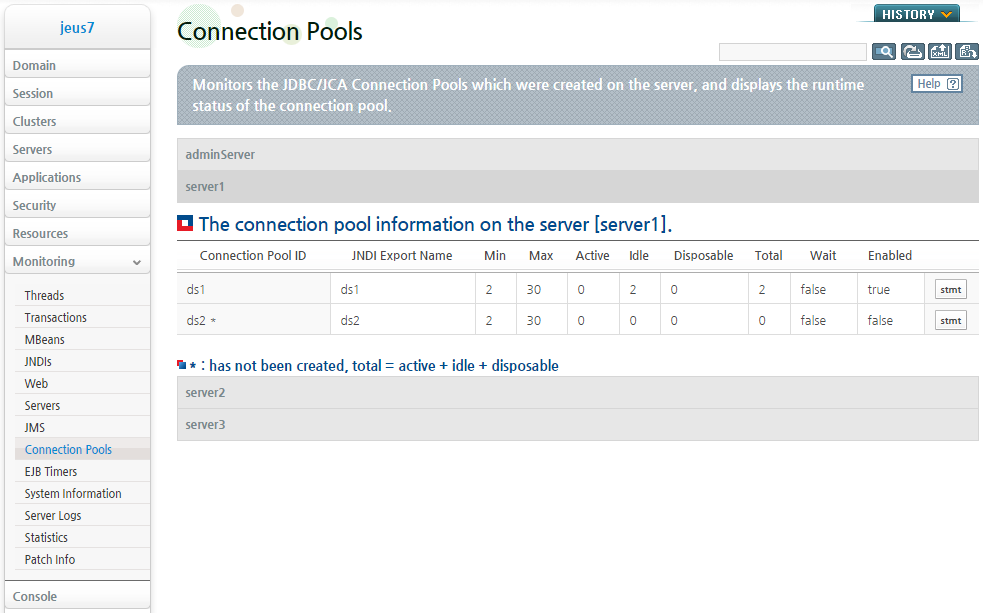Click the Enabled value false for ds2
This screenshot has height=613, width=983.
point(880,320)
